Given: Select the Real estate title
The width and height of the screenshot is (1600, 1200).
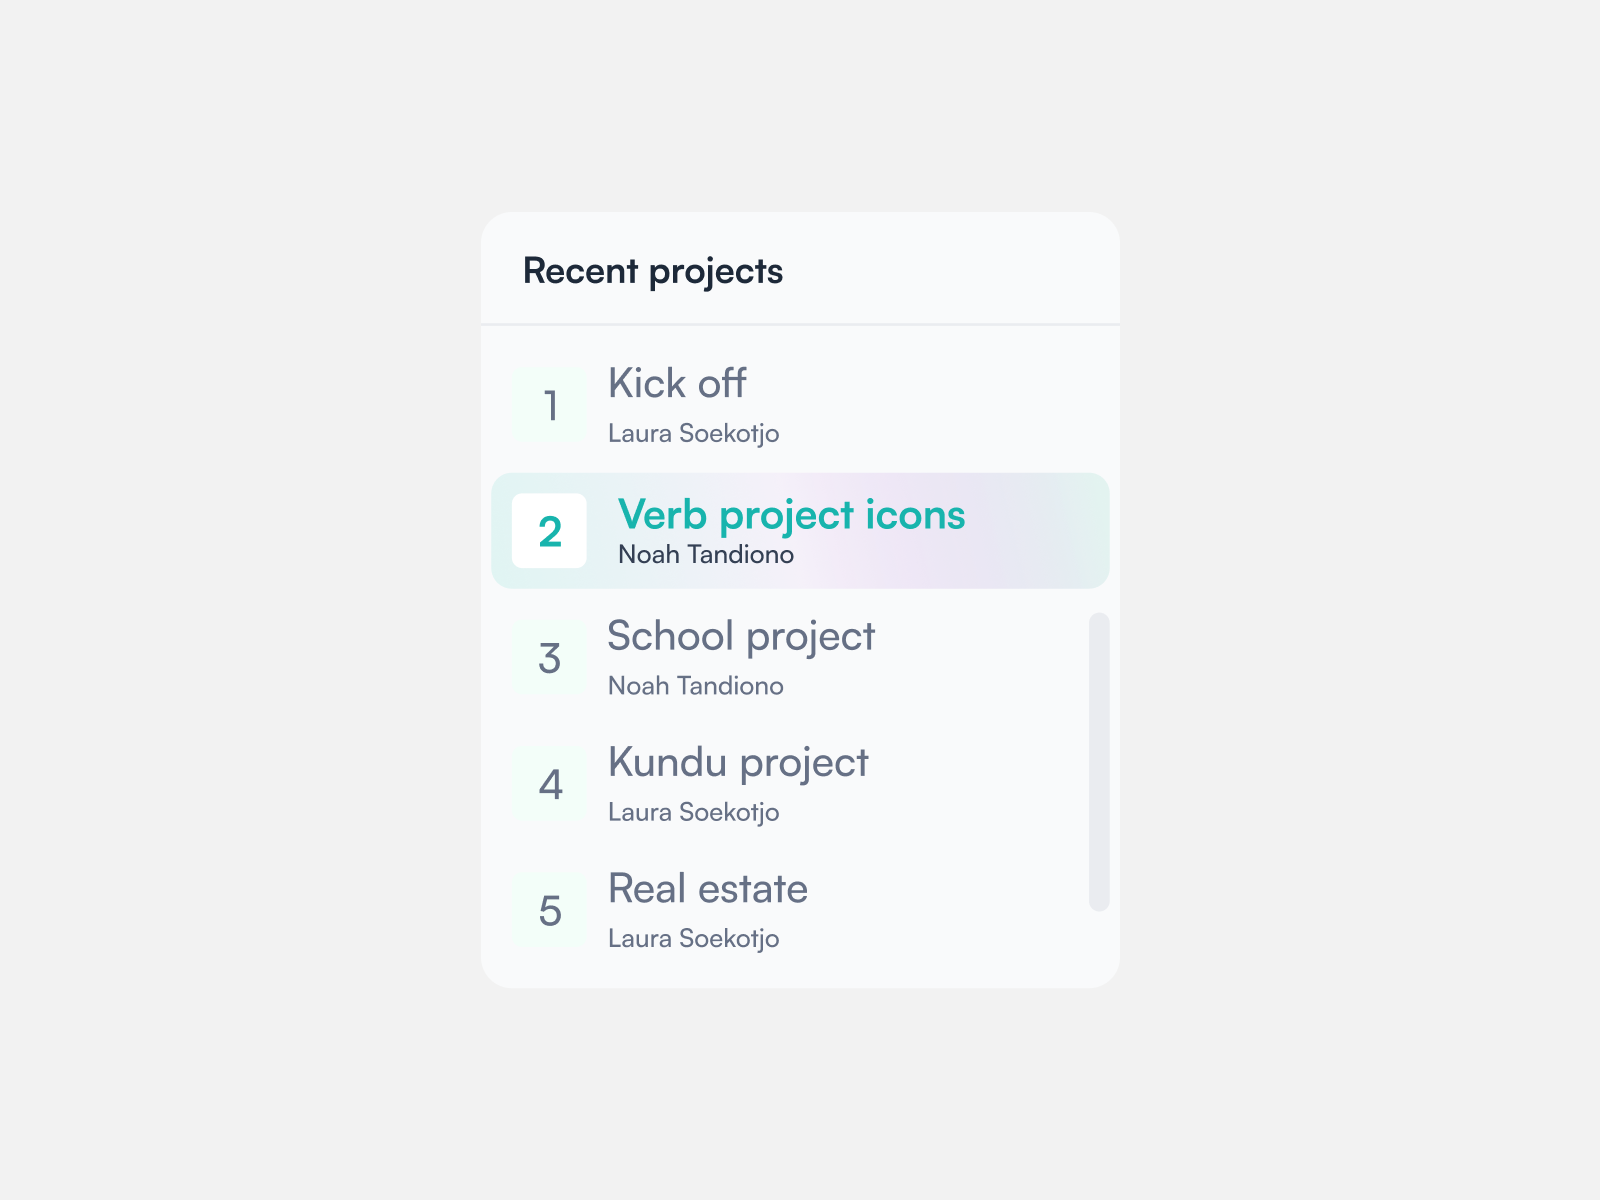Looking at the screenshot, I should (x=708, y=888).
